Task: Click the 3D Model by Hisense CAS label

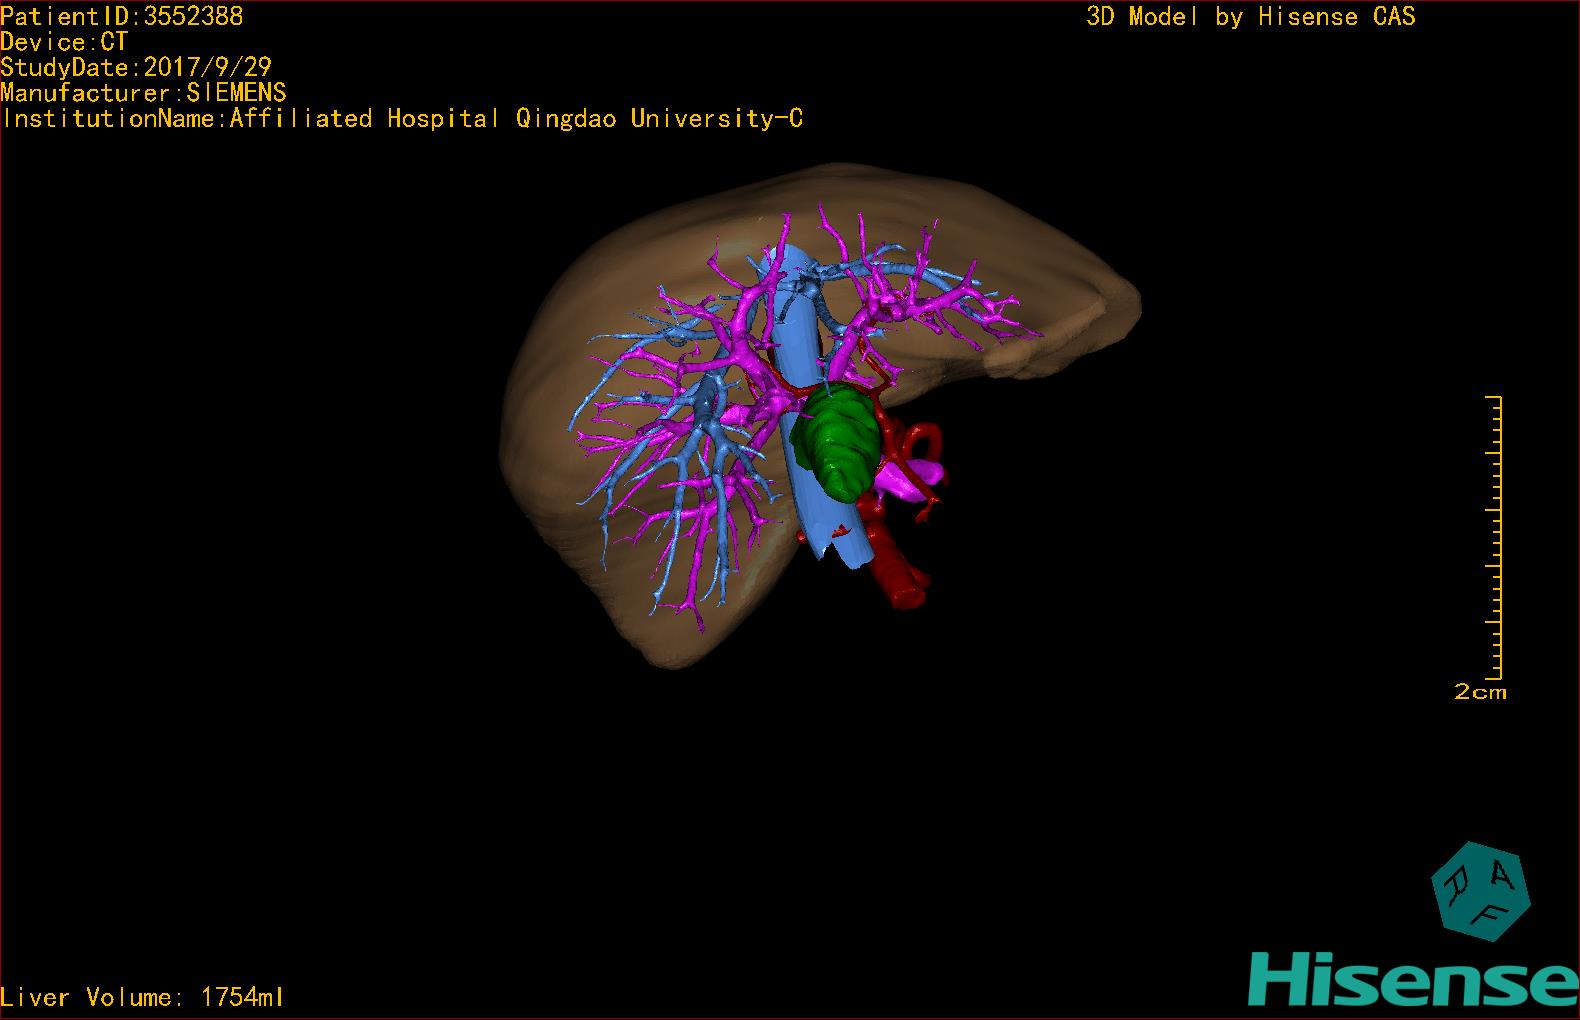Action: [1251, 17]
